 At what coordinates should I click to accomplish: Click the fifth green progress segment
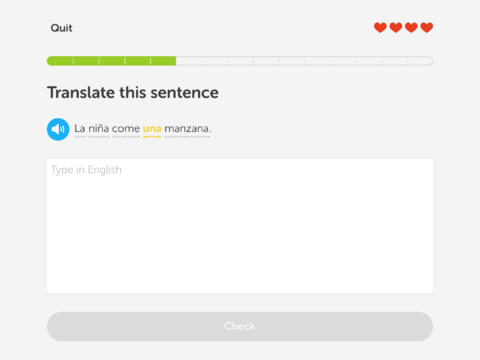pyautogui.click(x=163, y=61)
